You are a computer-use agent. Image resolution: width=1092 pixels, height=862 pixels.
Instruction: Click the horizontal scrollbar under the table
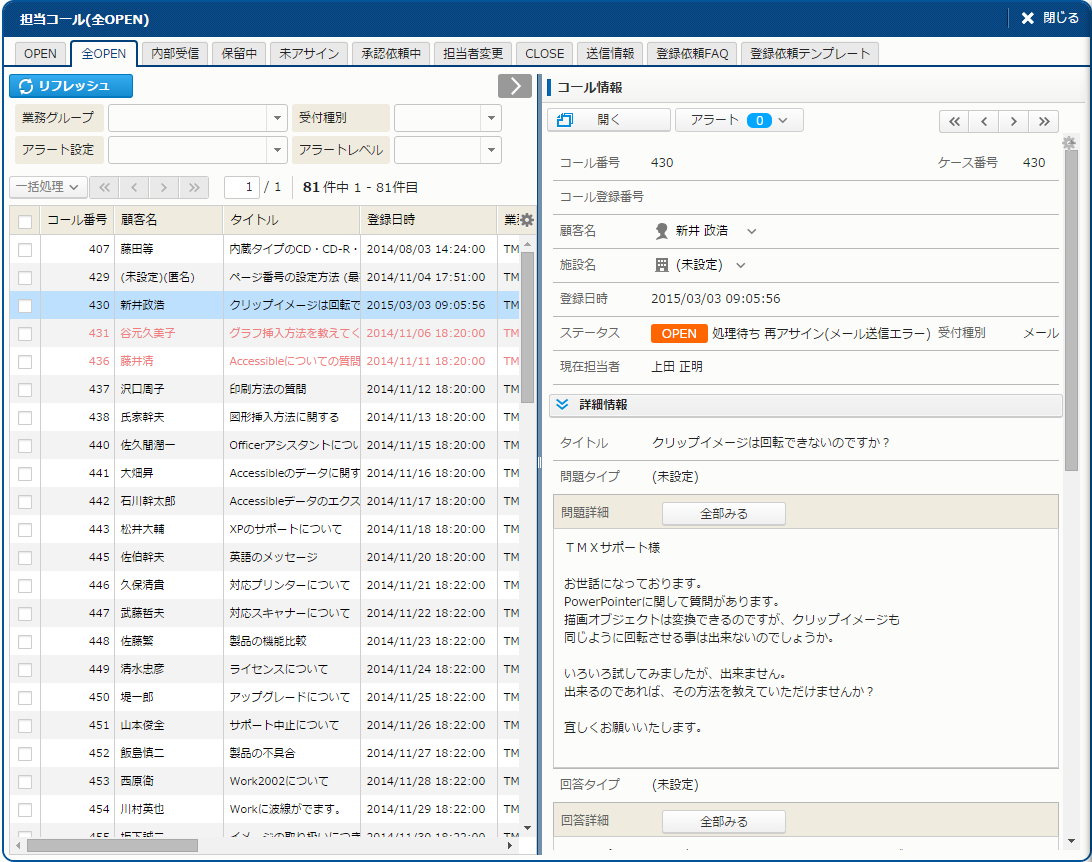[112, 845]
